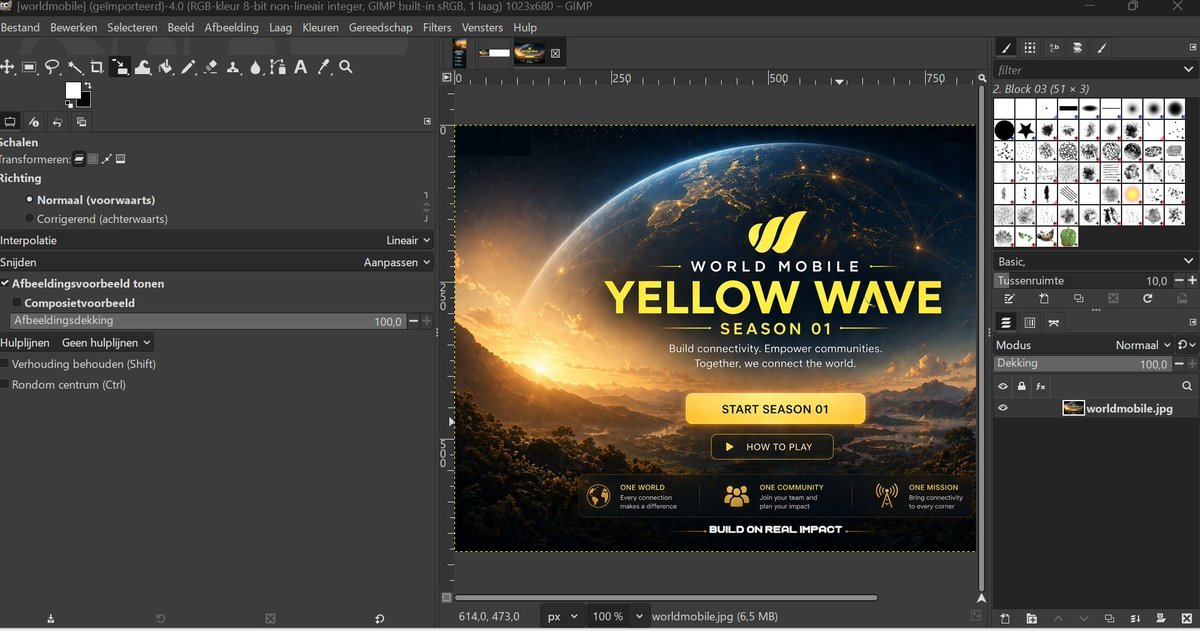The width and height of the screenshot is (1200, 631).
Task: Adjust the layer Dekking slider
Action: click(1084, 364)
